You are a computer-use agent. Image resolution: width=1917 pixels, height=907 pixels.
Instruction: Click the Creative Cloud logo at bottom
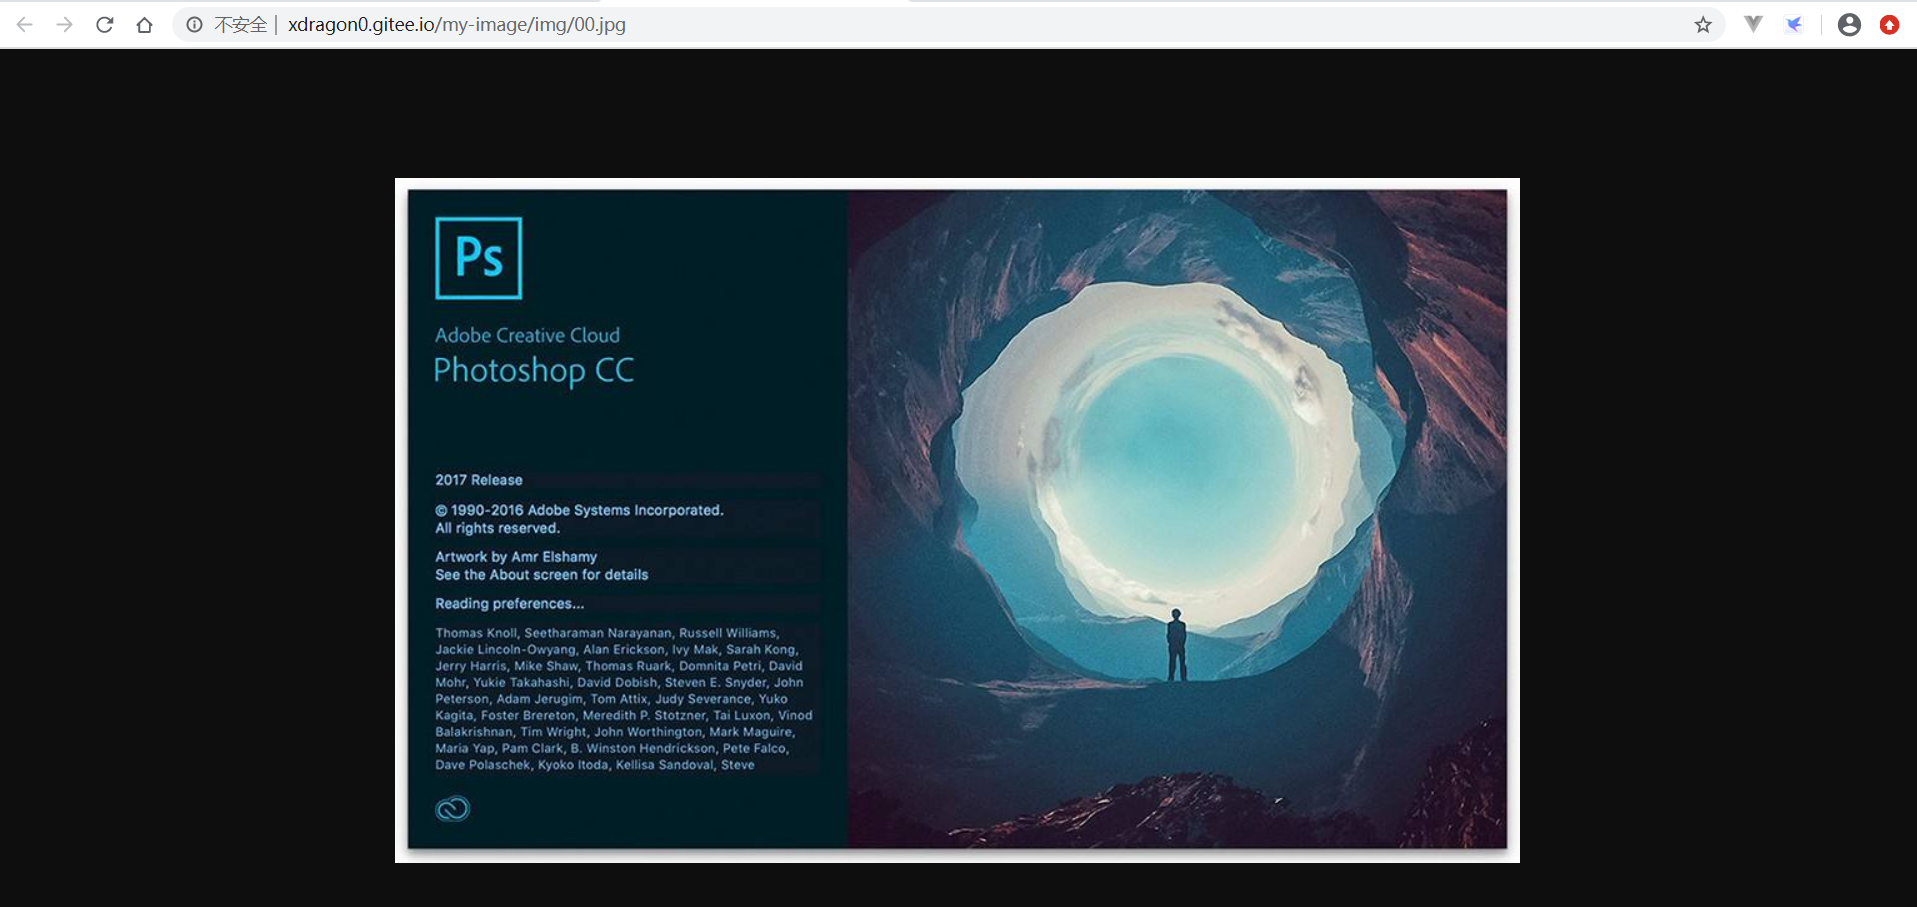pos(453,808)
